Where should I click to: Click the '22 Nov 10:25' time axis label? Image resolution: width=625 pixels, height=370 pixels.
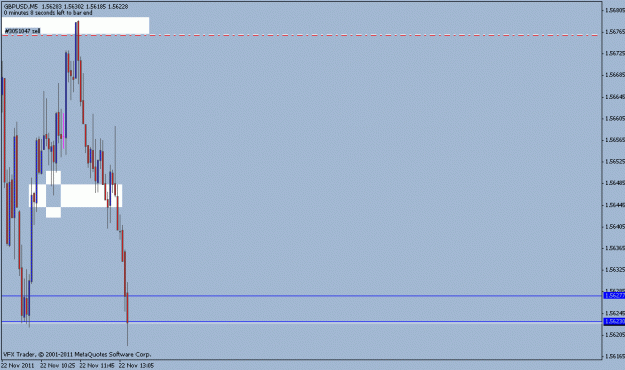[x=57, y=365]
